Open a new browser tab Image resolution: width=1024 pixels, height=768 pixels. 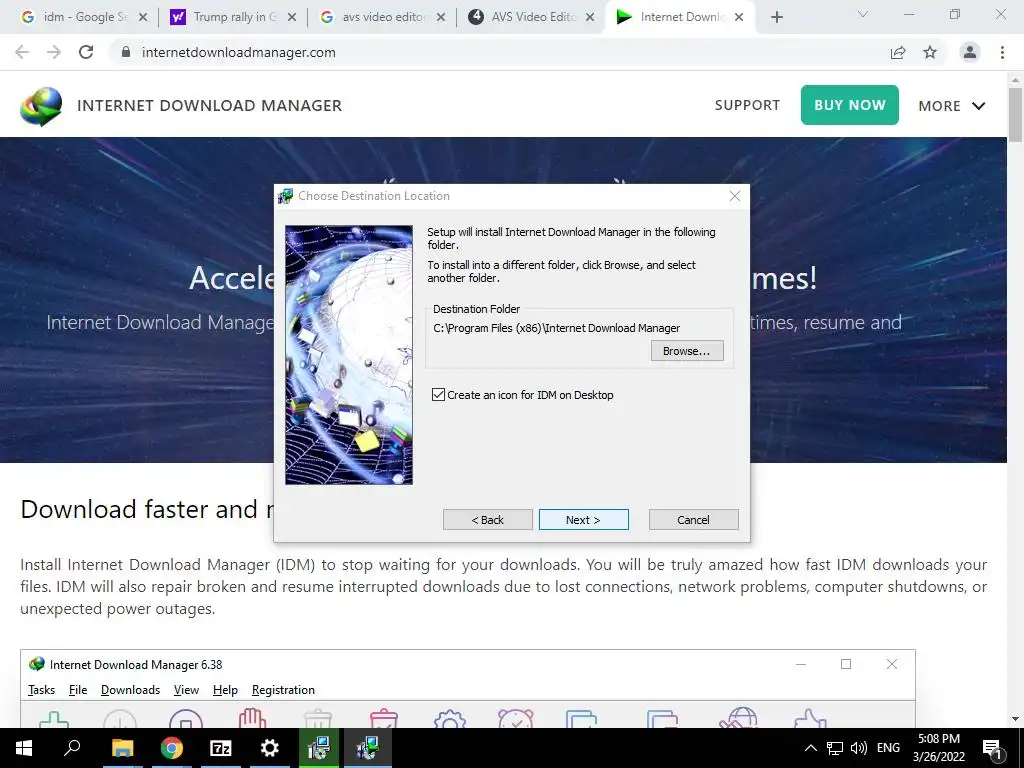click(776, 18)
